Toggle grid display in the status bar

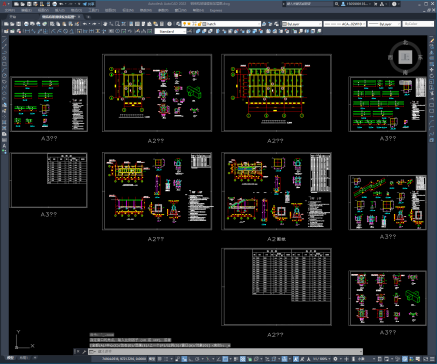160,359
